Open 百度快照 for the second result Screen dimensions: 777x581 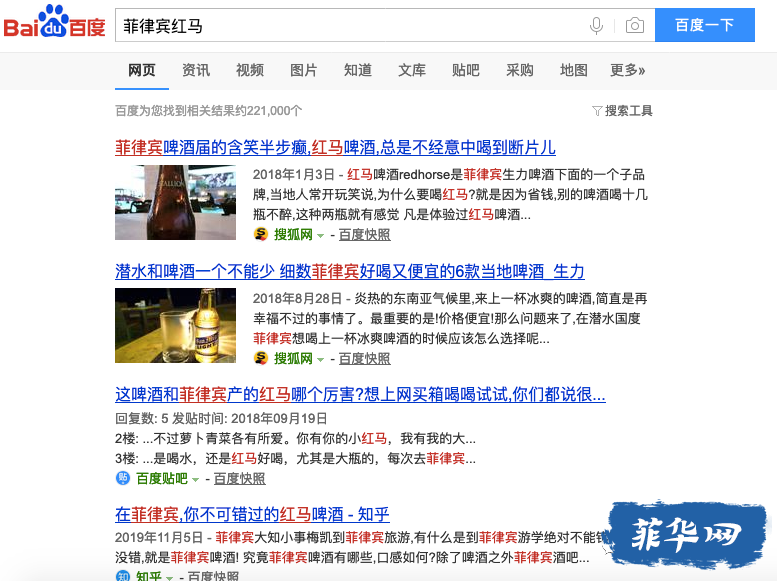click(365, 358)
